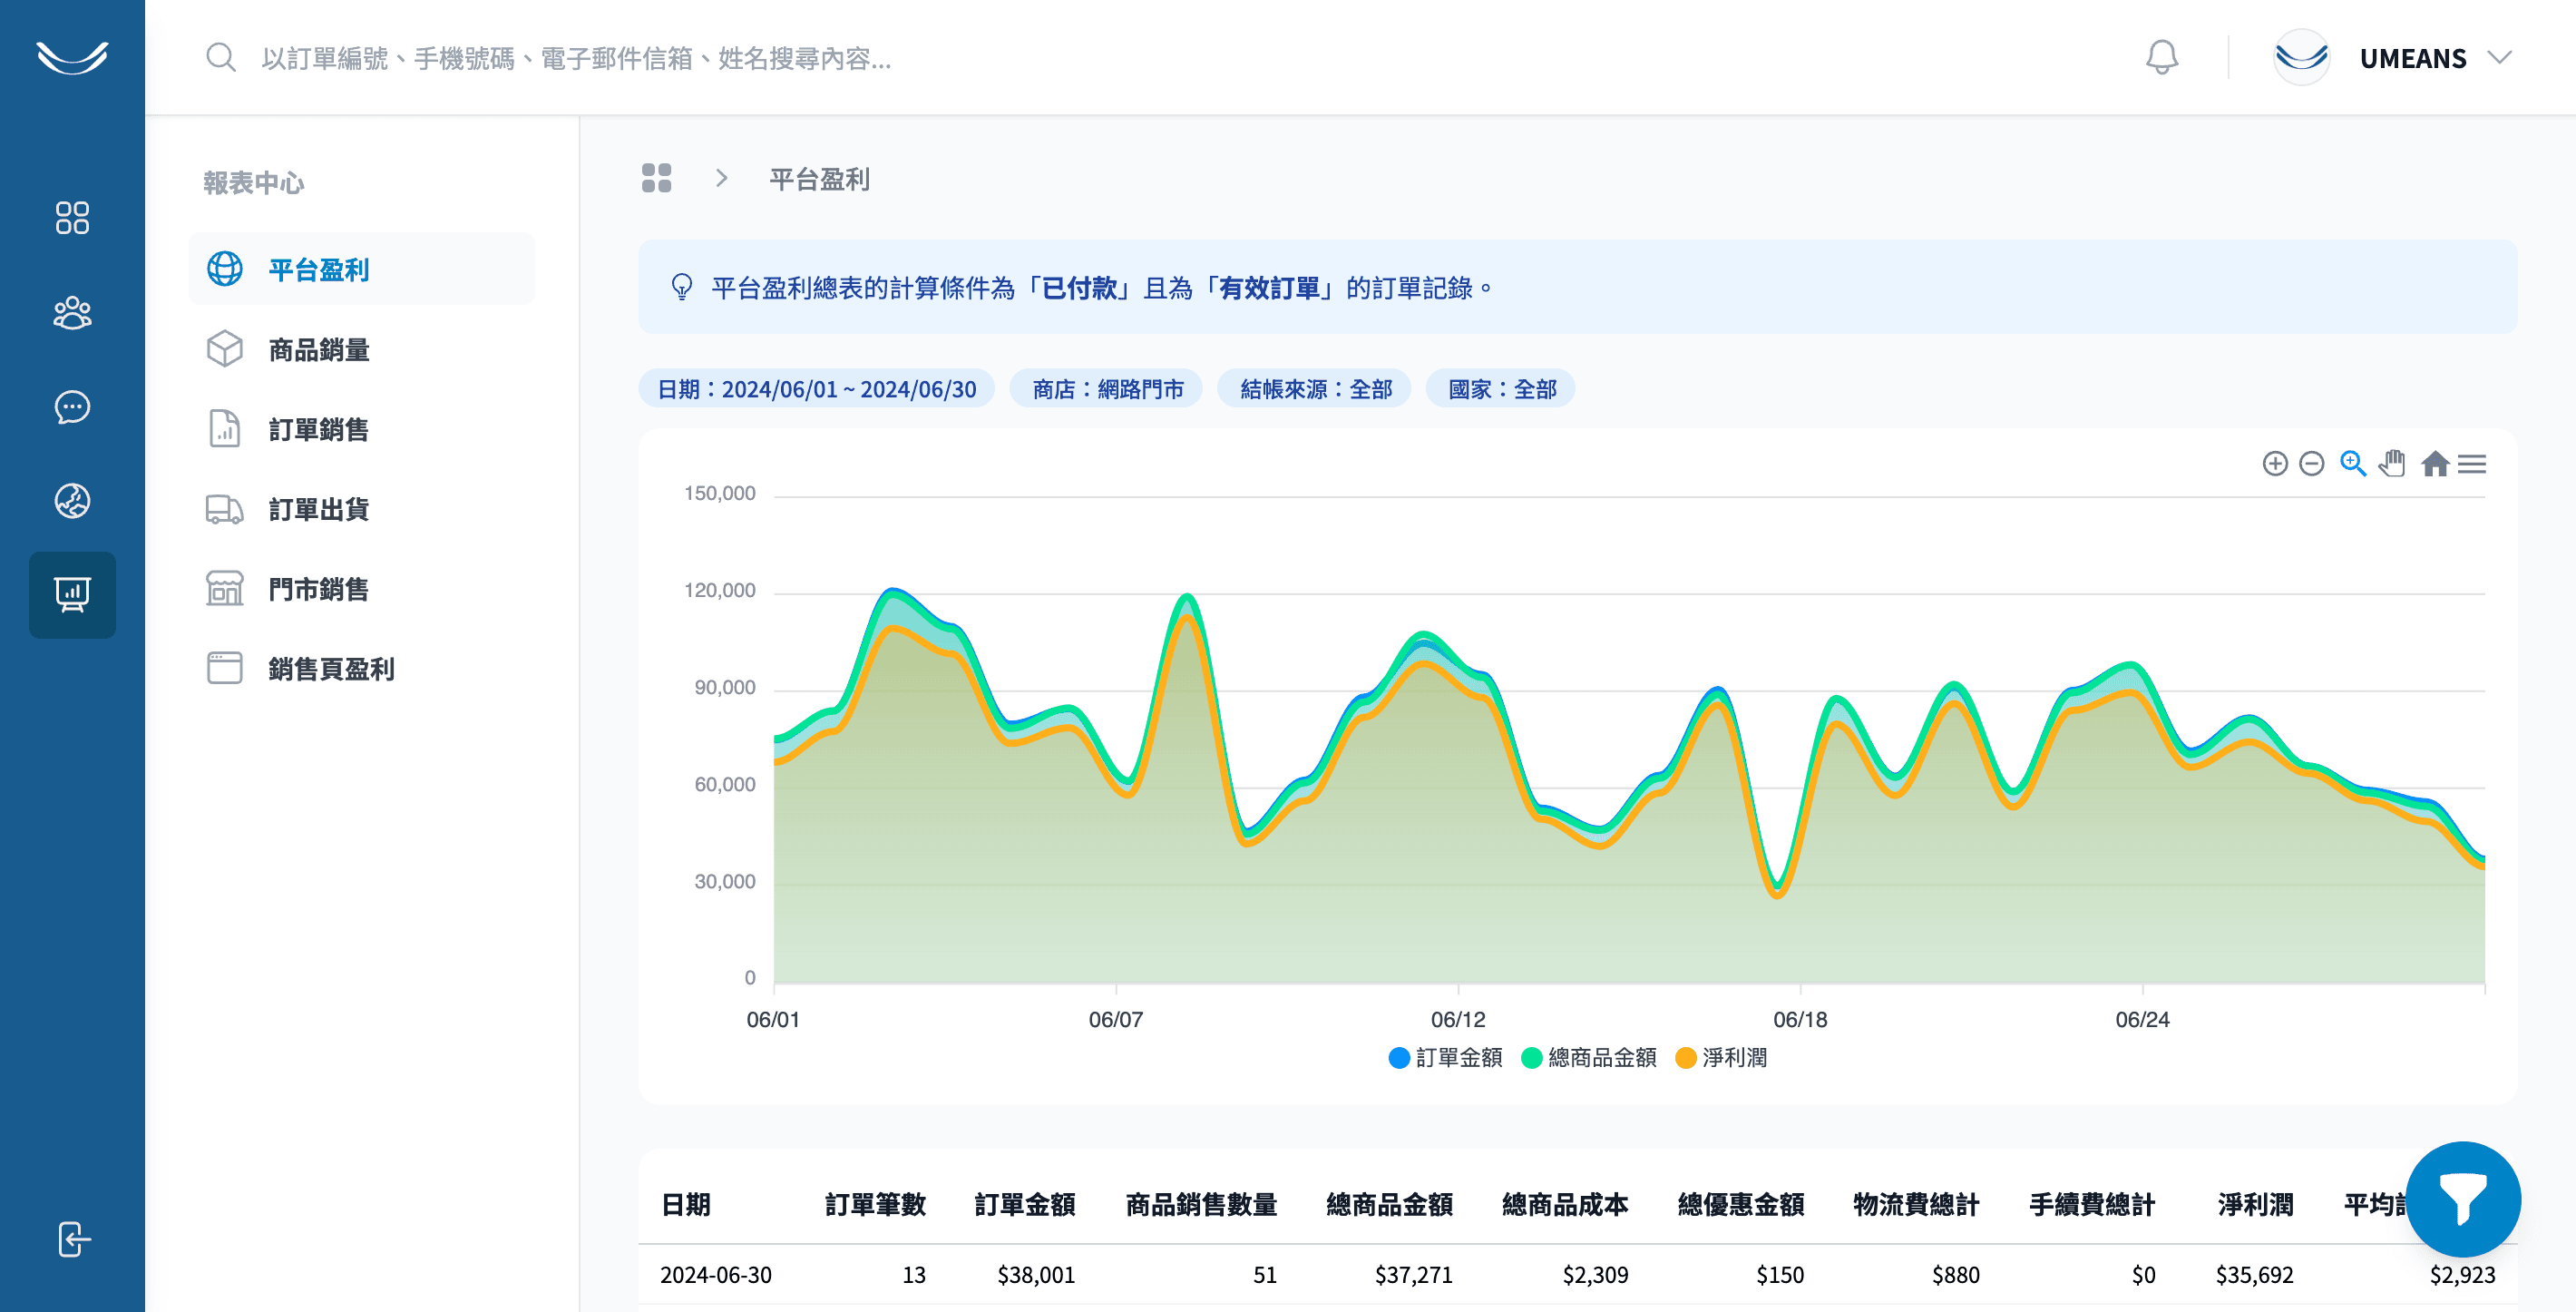Viewport: 2576px width, 1312px height.
Task: Open the chart hamburger menu
Action: 2472,464
